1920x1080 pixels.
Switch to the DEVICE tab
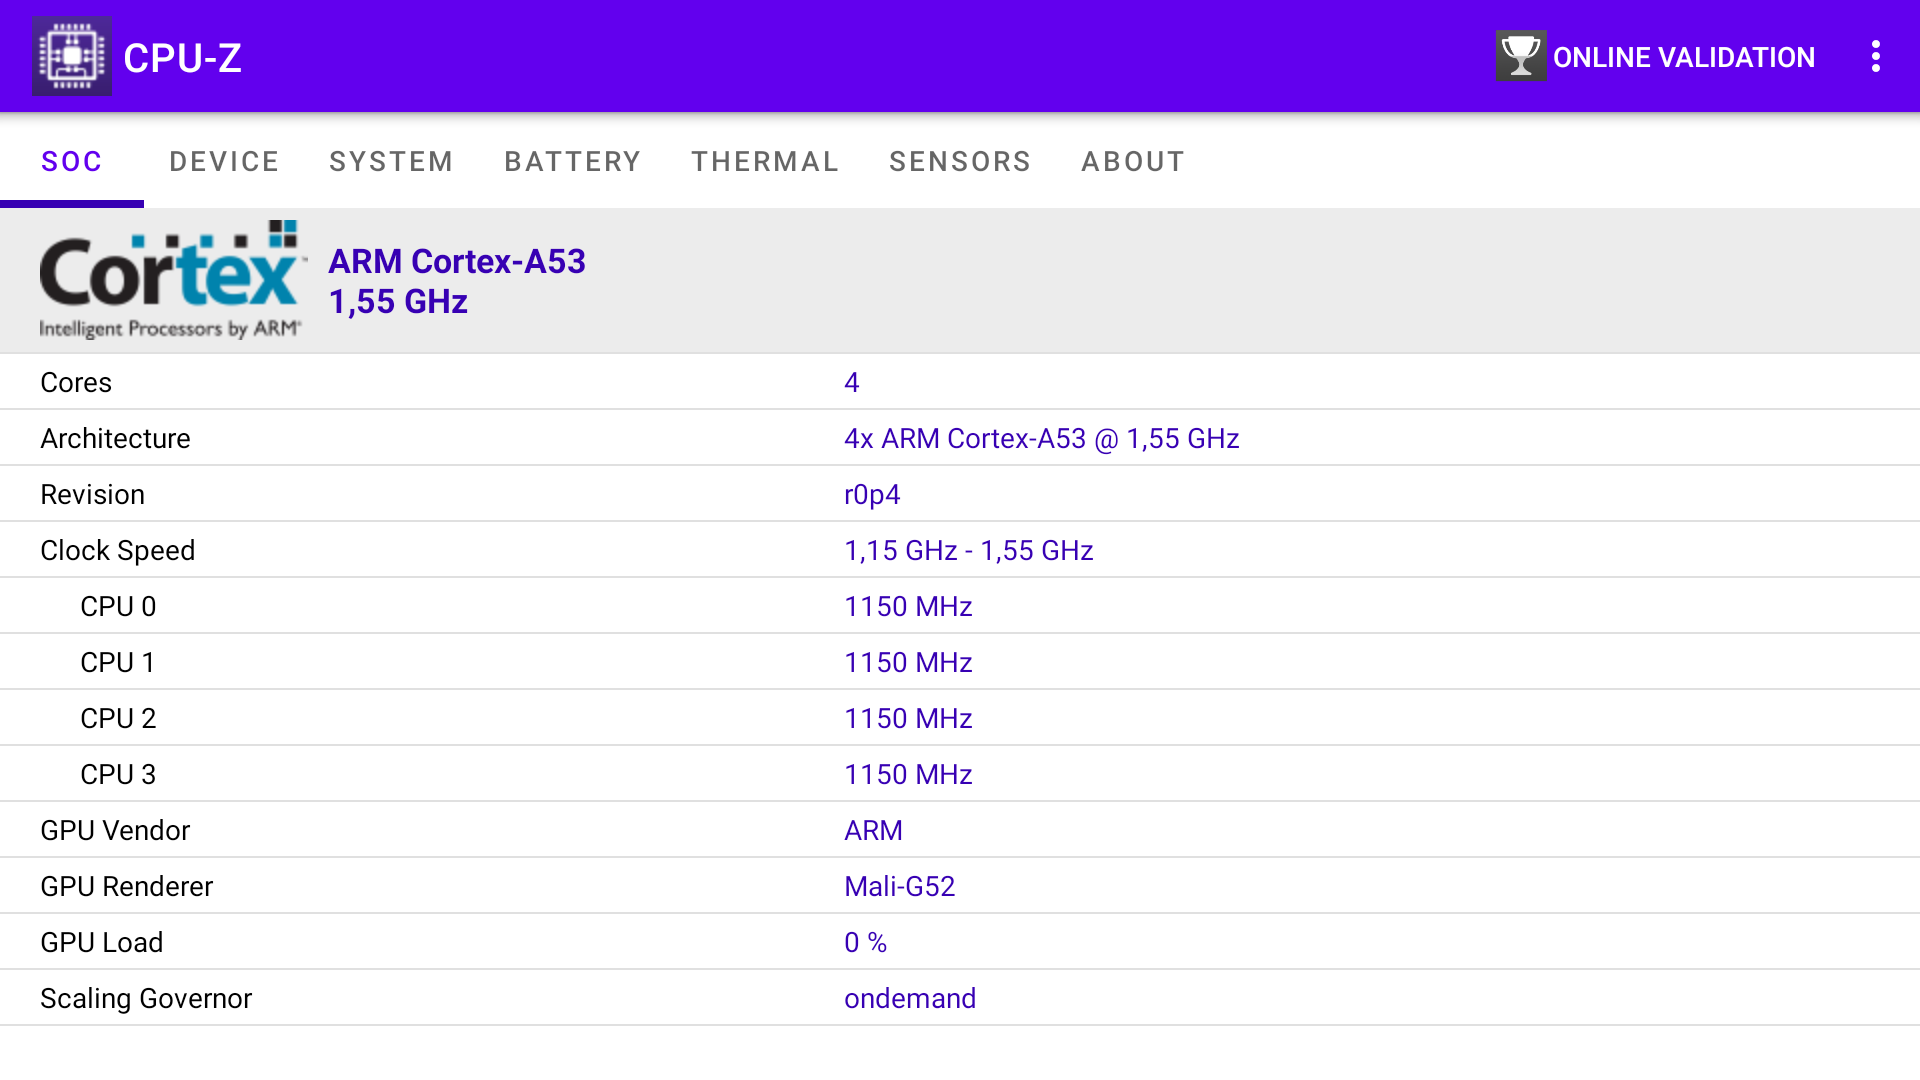[x=224, y=162]
